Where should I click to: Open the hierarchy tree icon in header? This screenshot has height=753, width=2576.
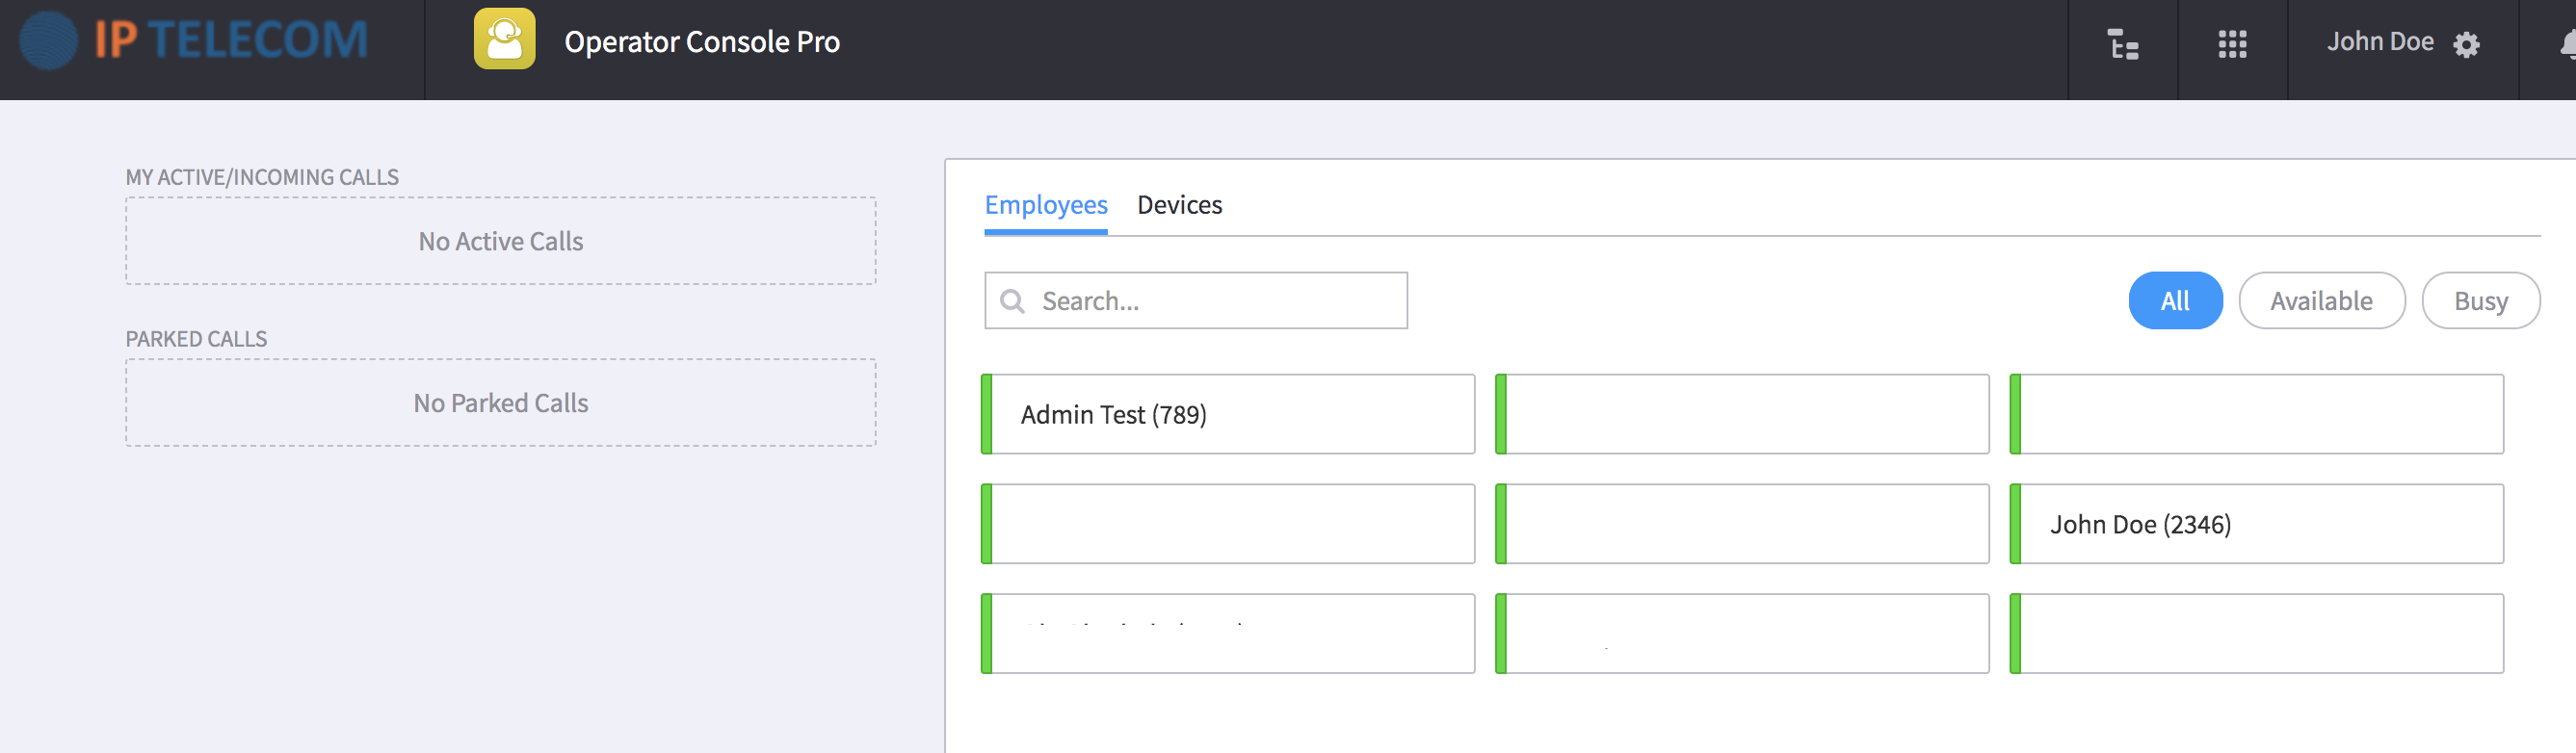point(2122,44)
